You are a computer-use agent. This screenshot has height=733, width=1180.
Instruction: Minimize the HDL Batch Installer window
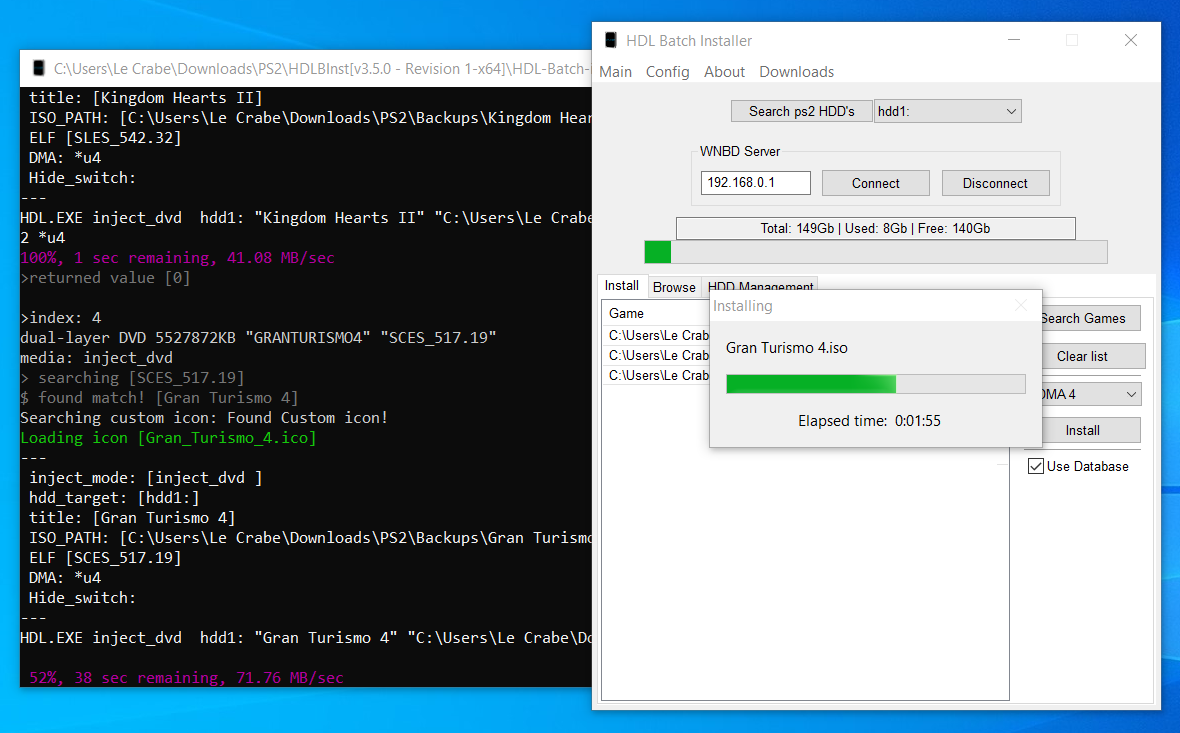(x=1014, y=40)
